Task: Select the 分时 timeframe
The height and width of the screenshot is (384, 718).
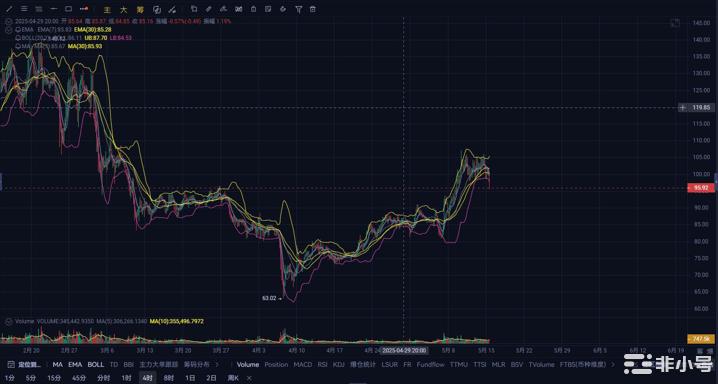Action: [103, 378]
